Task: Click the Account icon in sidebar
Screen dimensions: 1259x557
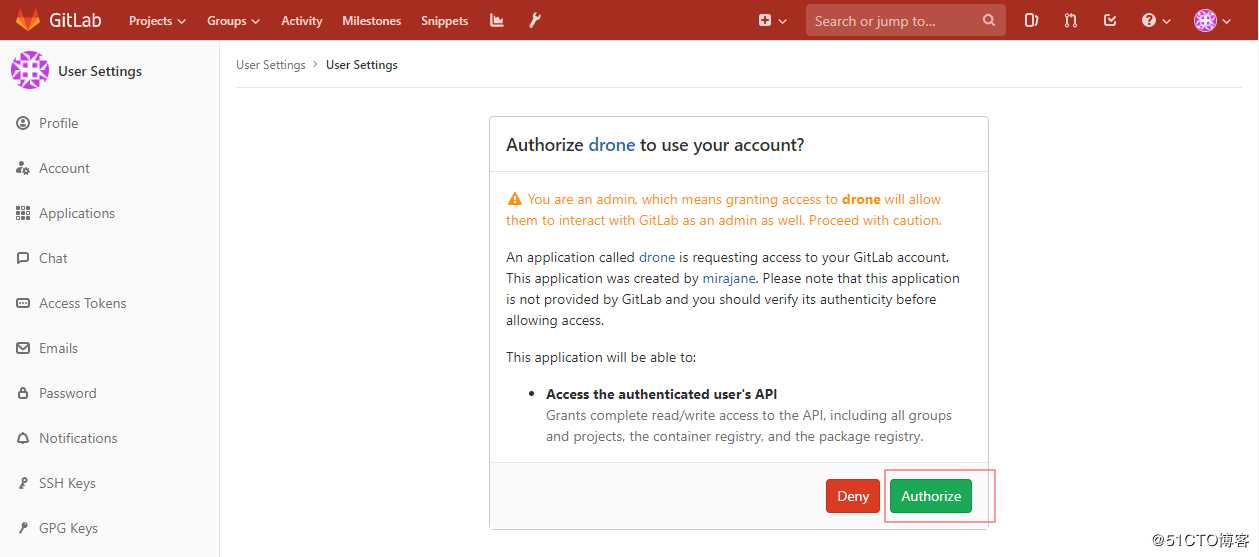Action: [23, 168]
